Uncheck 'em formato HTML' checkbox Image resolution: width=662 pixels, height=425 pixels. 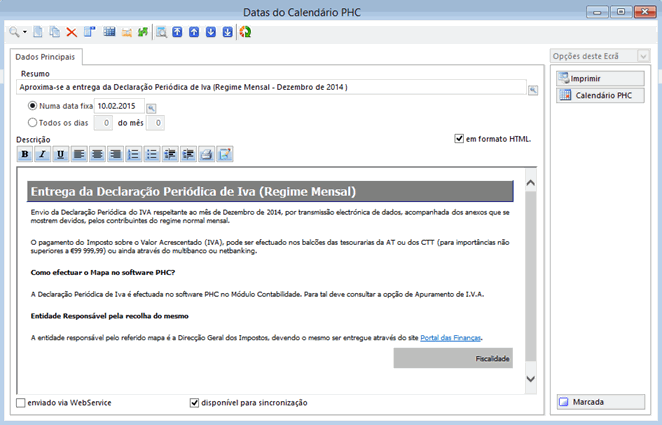(459, 139)
